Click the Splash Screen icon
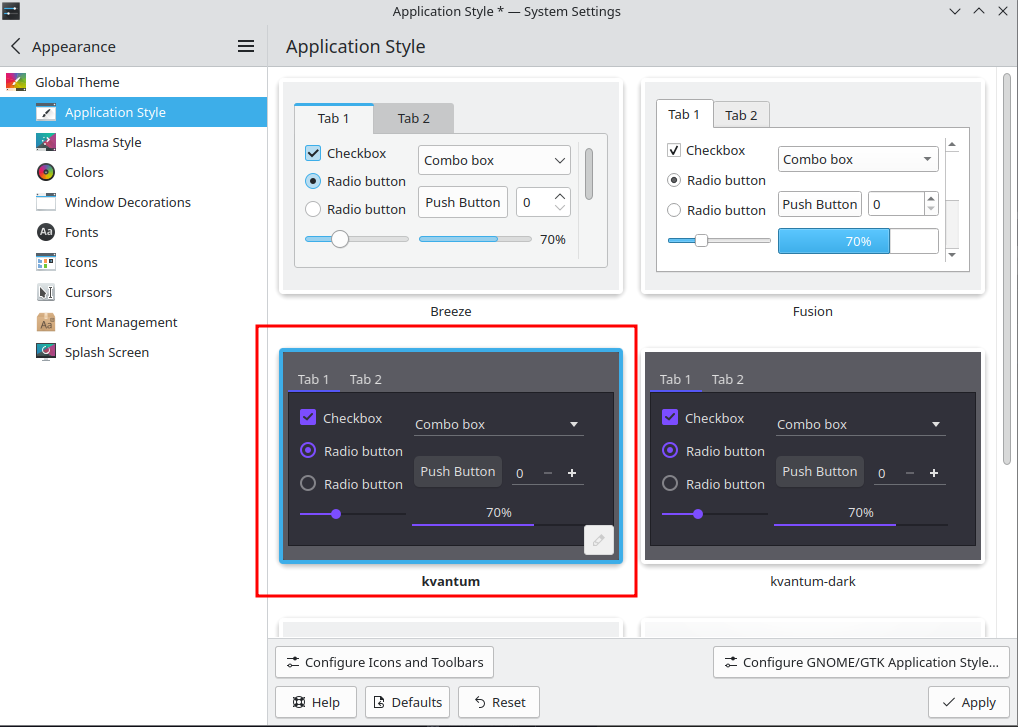The height and width of the screenshot is (727, 1018). (x=45, y=352)
